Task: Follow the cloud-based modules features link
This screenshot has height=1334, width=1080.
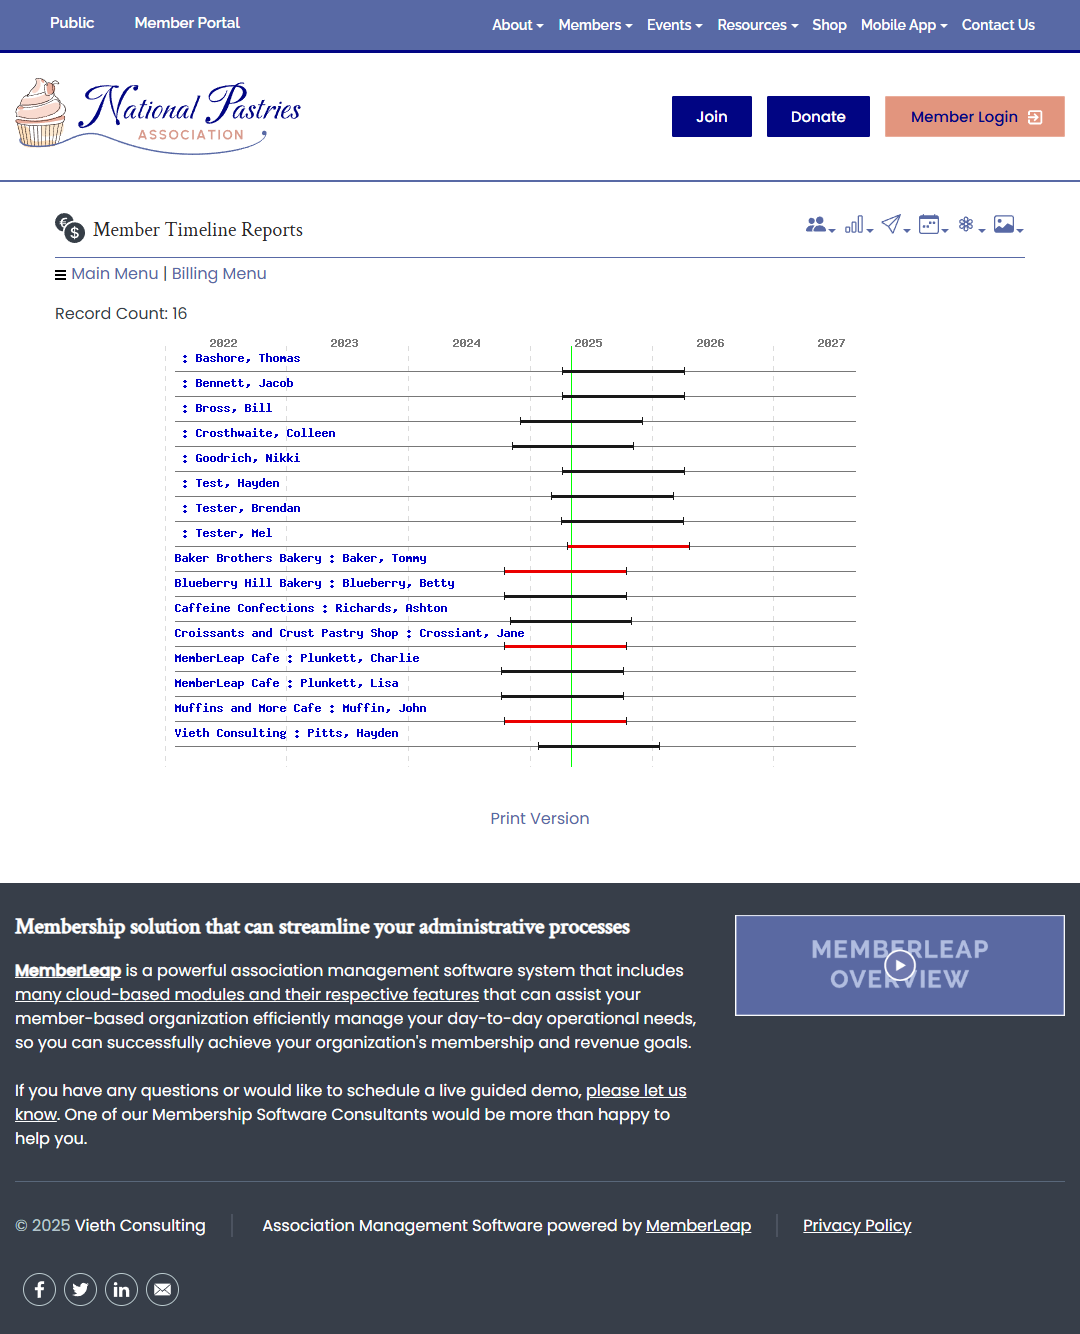Action: [247, 995]
